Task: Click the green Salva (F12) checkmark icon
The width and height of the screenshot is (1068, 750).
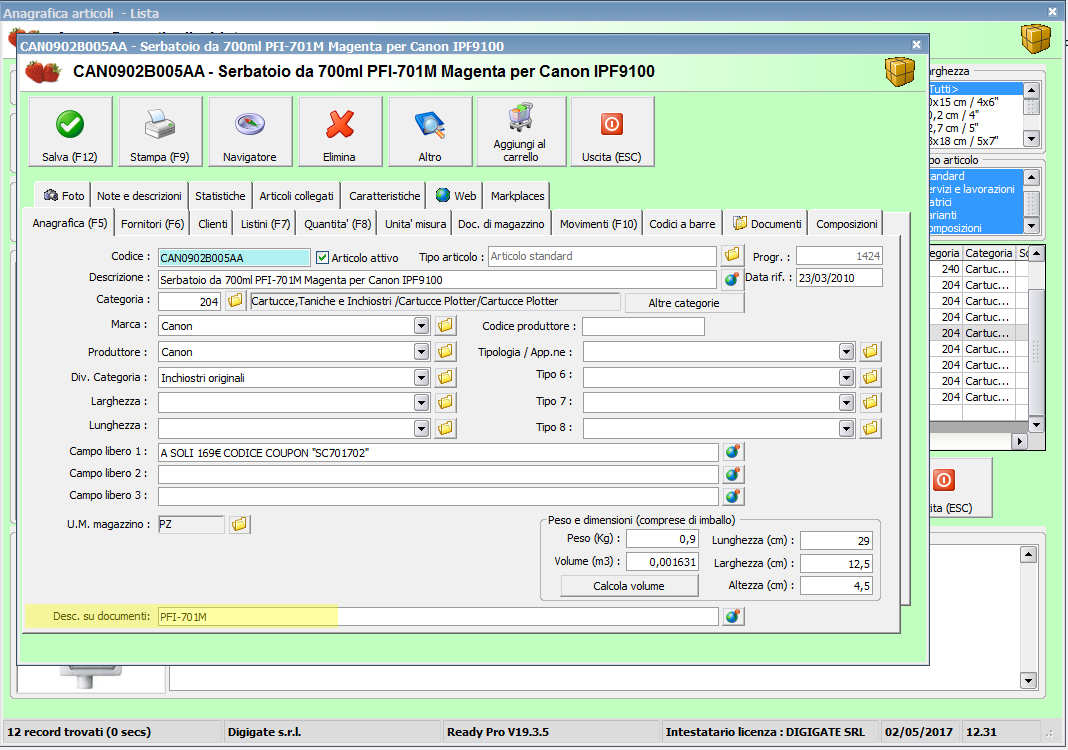Action: pos(70,124)
